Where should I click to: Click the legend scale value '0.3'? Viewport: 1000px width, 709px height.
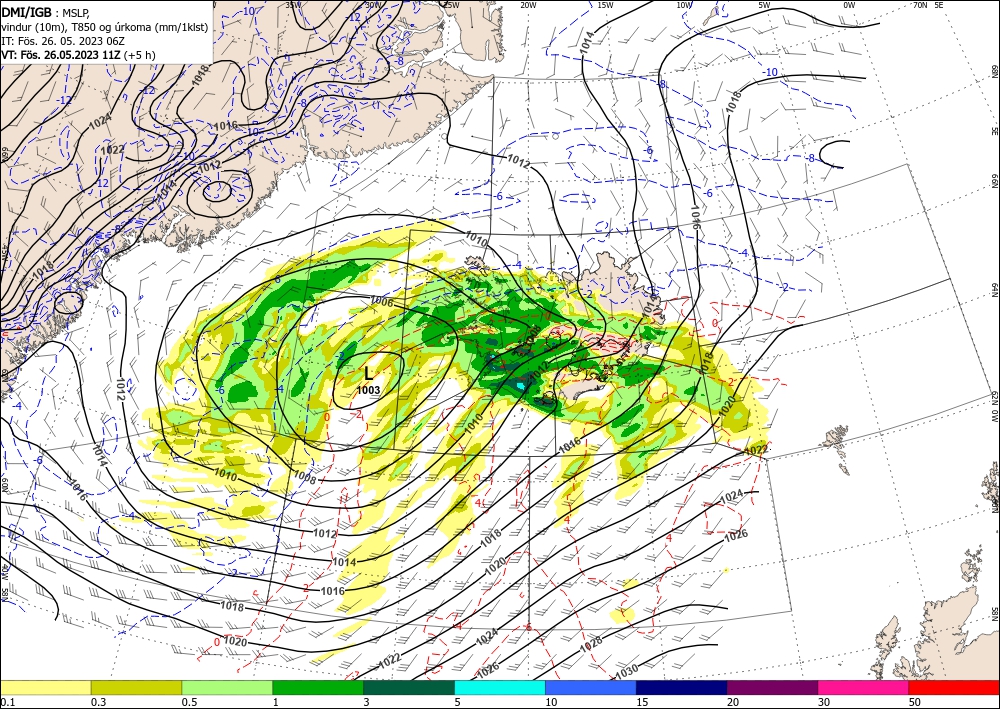pyautogui.click(x=99, y=702)
